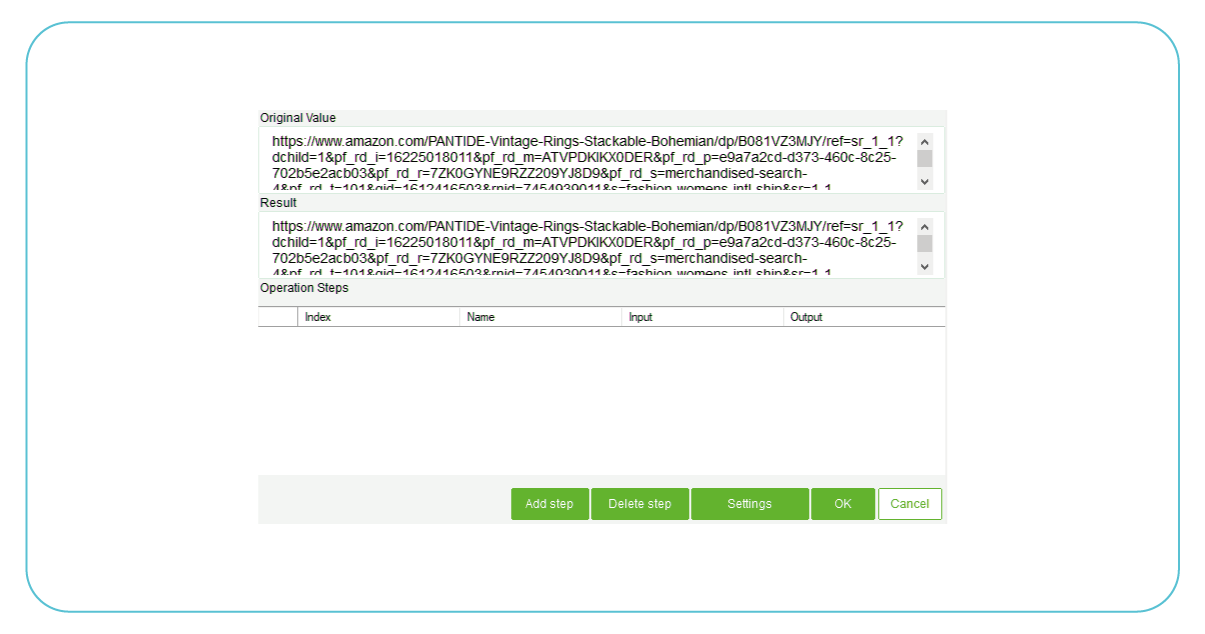Click the Result box's down scroll arrow
1205x634 pixels.
point(925,266)
